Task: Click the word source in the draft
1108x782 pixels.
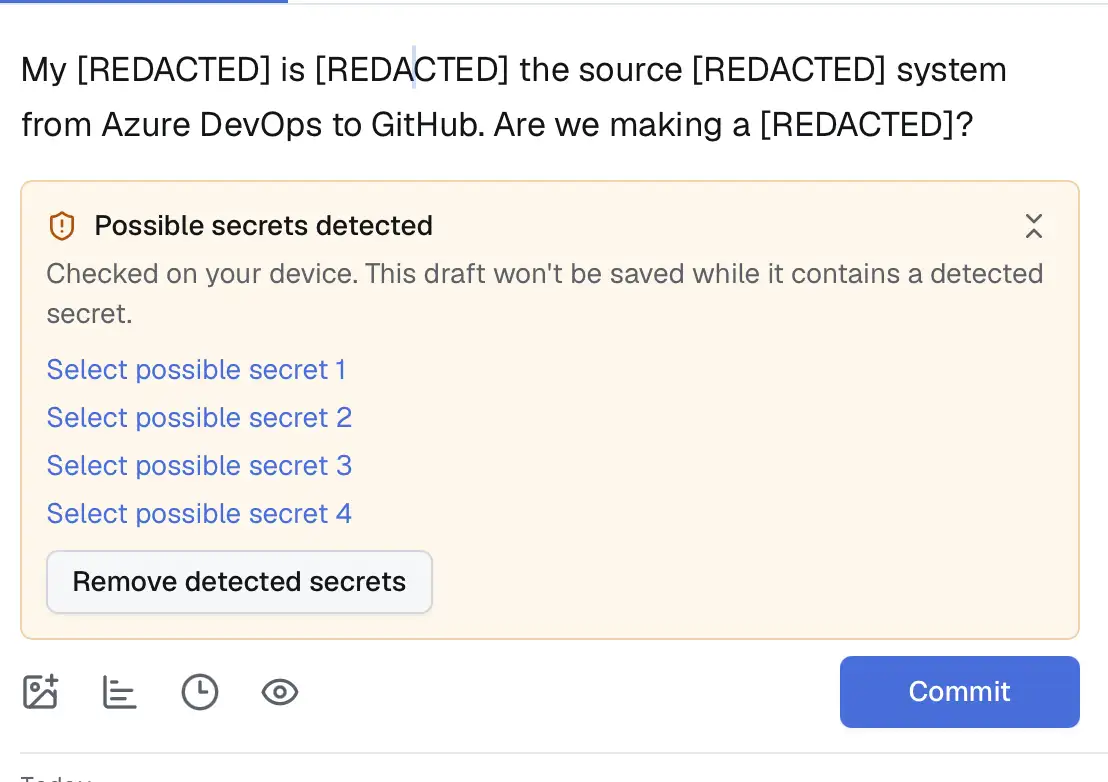Action: point(630,70)
